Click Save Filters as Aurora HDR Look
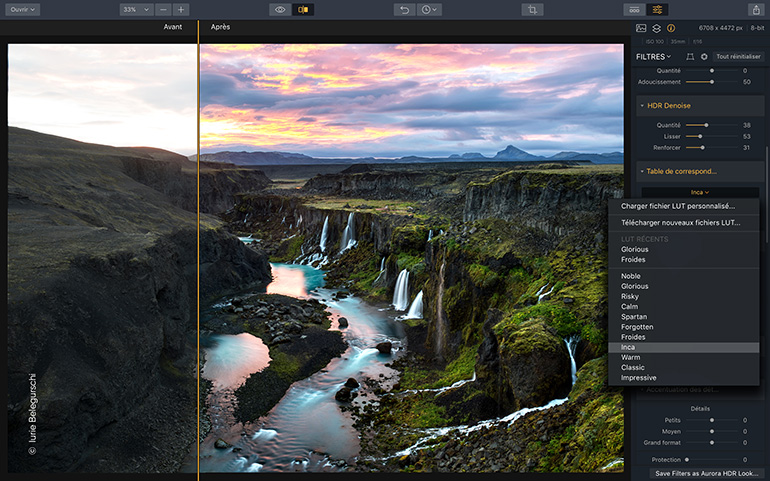 pyautogui.click(x=705, y=473)
